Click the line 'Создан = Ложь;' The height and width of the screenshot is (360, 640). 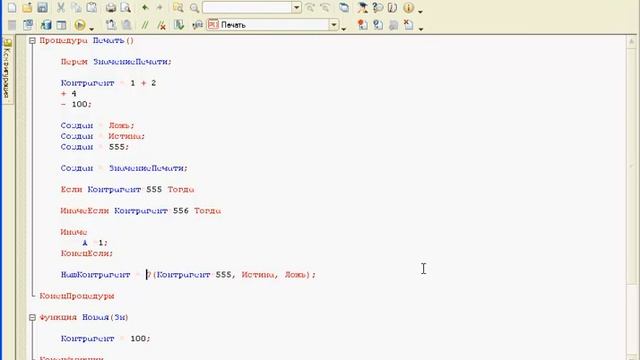pos(97,125)
